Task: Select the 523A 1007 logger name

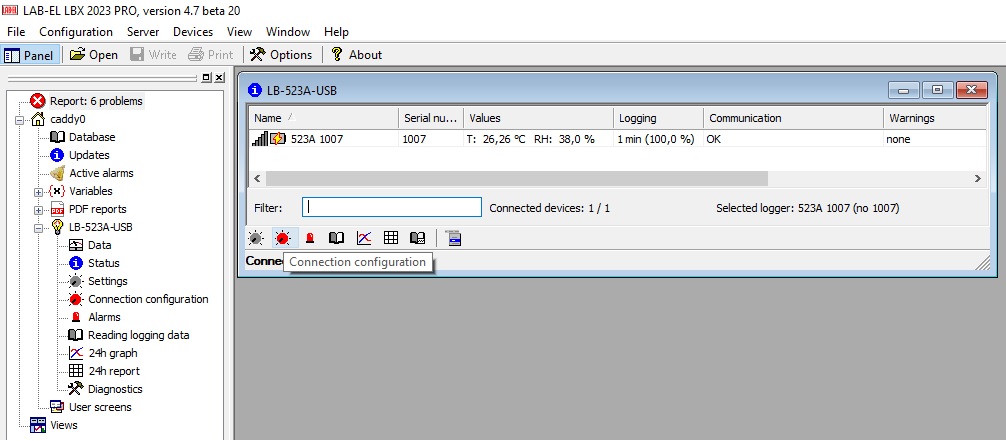Action: [x=316, y=139]
